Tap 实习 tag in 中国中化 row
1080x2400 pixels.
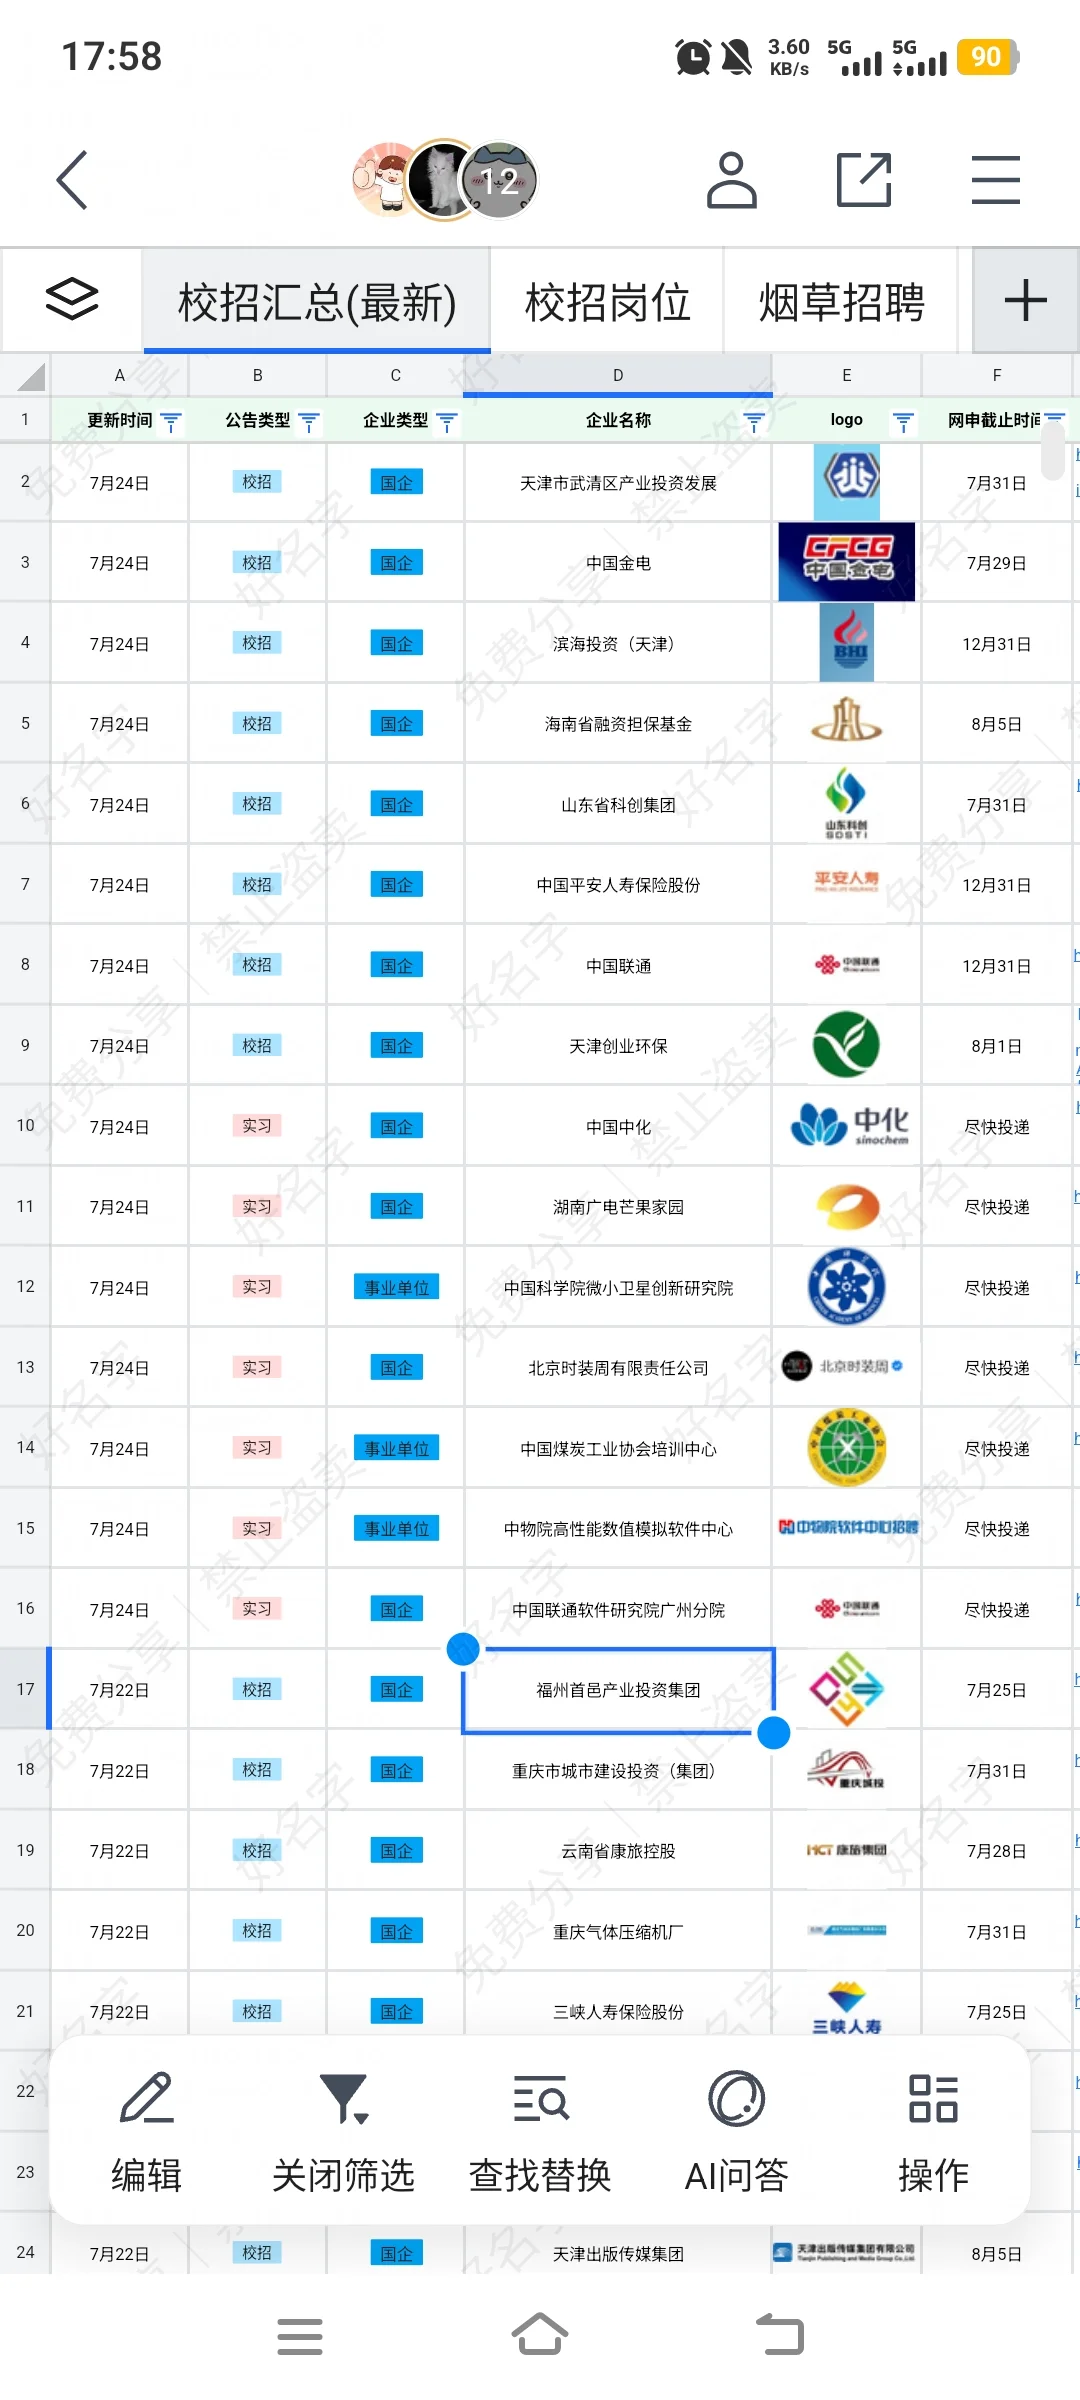[x=257, y=1126]
